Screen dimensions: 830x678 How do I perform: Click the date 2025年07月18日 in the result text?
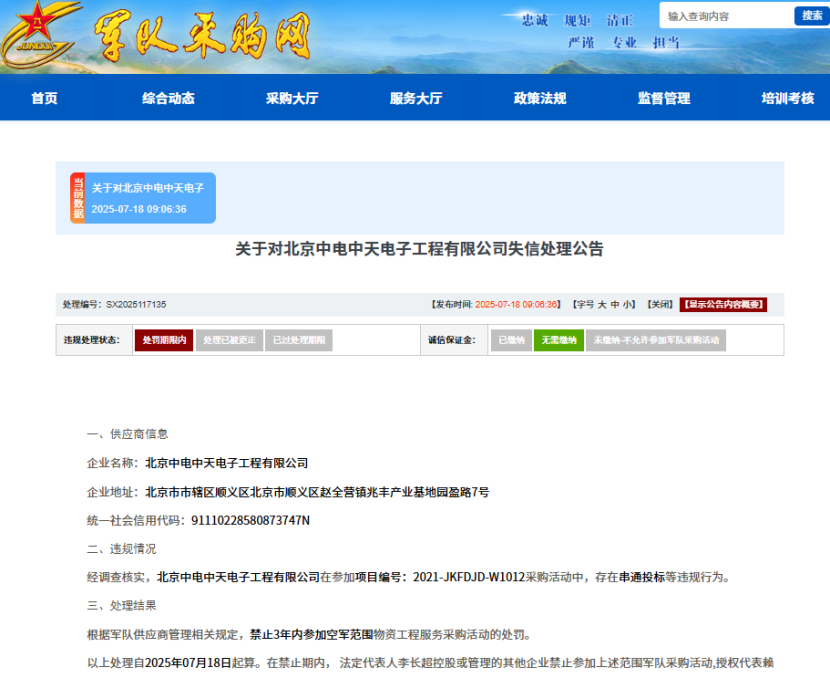[188, 663]
